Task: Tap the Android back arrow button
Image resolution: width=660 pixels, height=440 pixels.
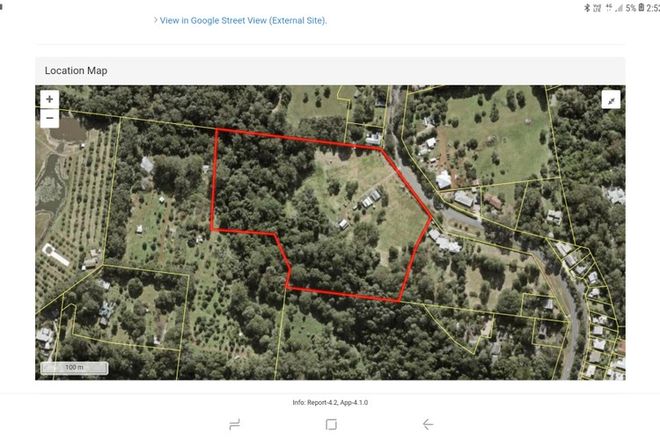Action: 428,424
